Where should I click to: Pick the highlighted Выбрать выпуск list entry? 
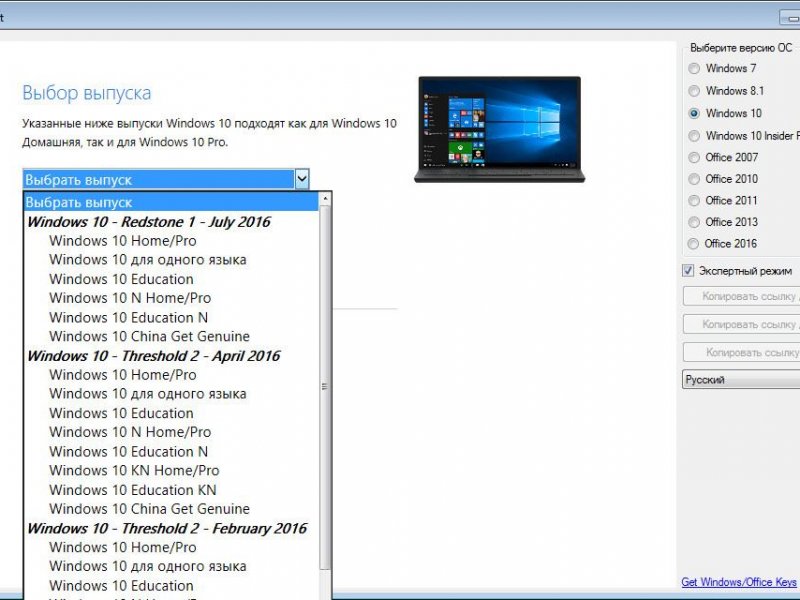[x=171, y=202]
